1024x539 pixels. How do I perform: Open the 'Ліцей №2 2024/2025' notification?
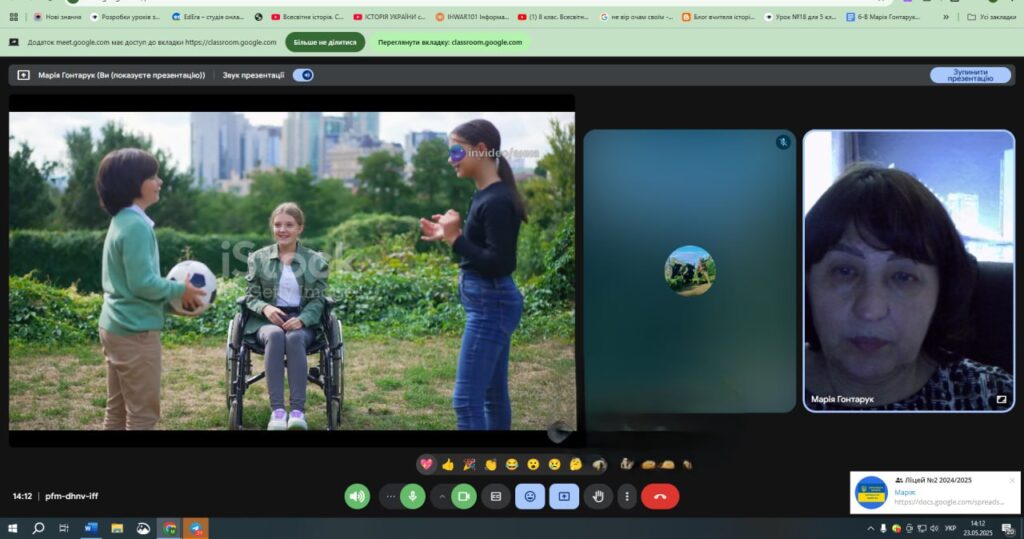(x=935, y=493)
